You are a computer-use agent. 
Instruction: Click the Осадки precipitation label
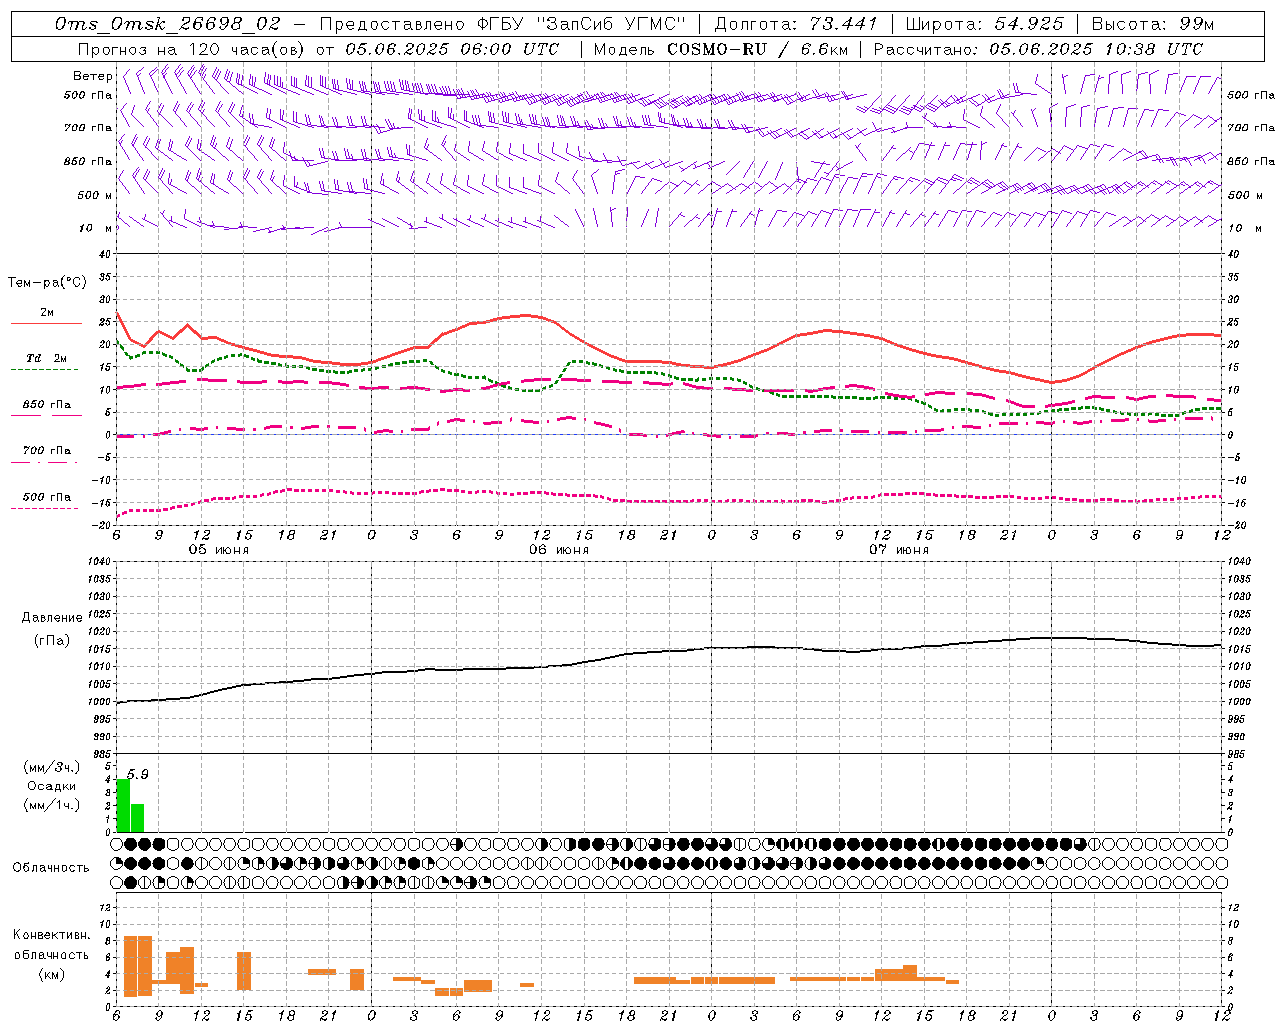pyautogui.click(x=51, y=786)
